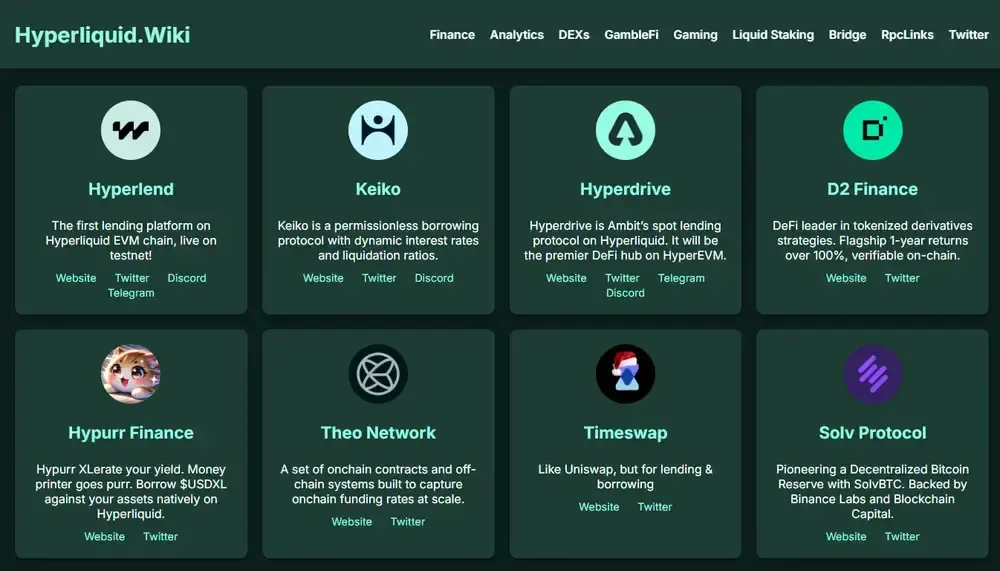Click the Keiko permissionless borrowing description
1000x571 pixels.
pos(378,241)
